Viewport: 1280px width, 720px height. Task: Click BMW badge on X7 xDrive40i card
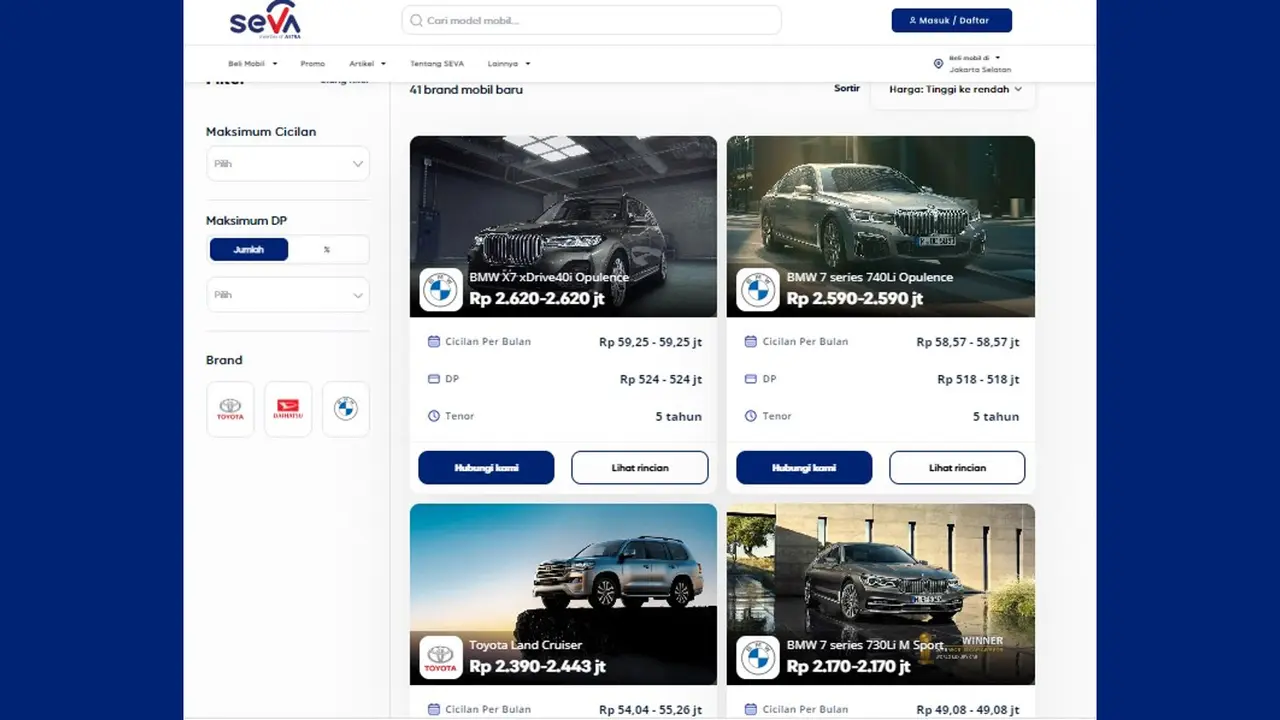(x=441, y=289)
